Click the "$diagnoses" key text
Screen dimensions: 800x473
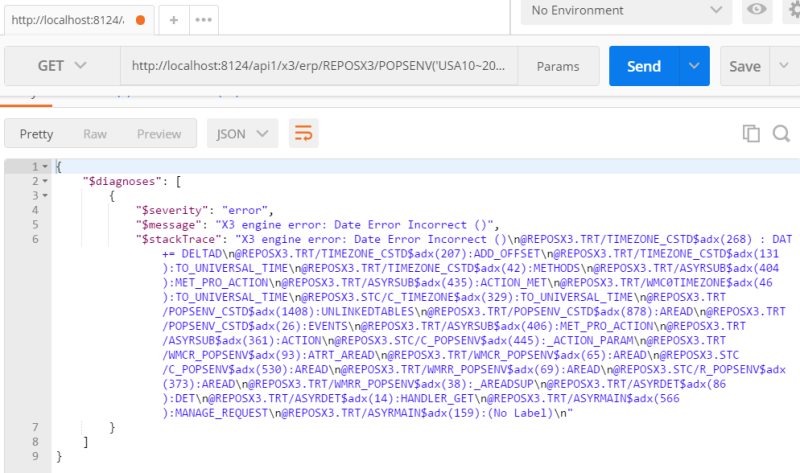122,181
